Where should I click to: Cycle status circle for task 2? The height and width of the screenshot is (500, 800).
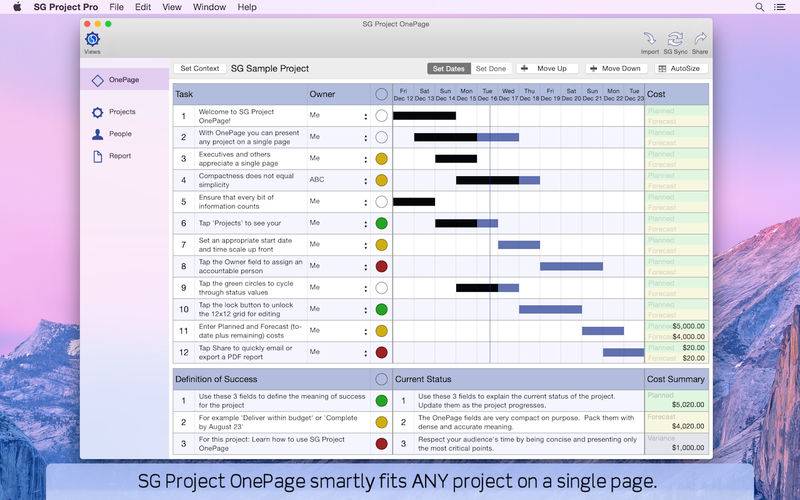pyautogui.click(x=381, y=137)
